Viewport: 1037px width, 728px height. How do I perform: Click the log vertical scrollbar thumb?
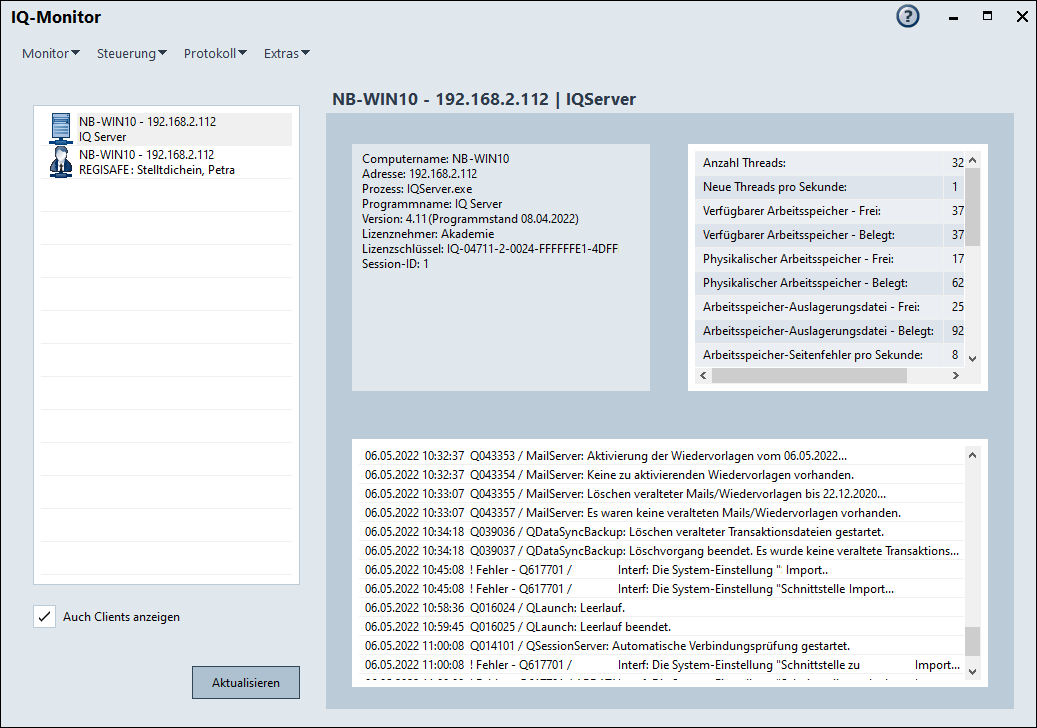[x=972, y=640]
